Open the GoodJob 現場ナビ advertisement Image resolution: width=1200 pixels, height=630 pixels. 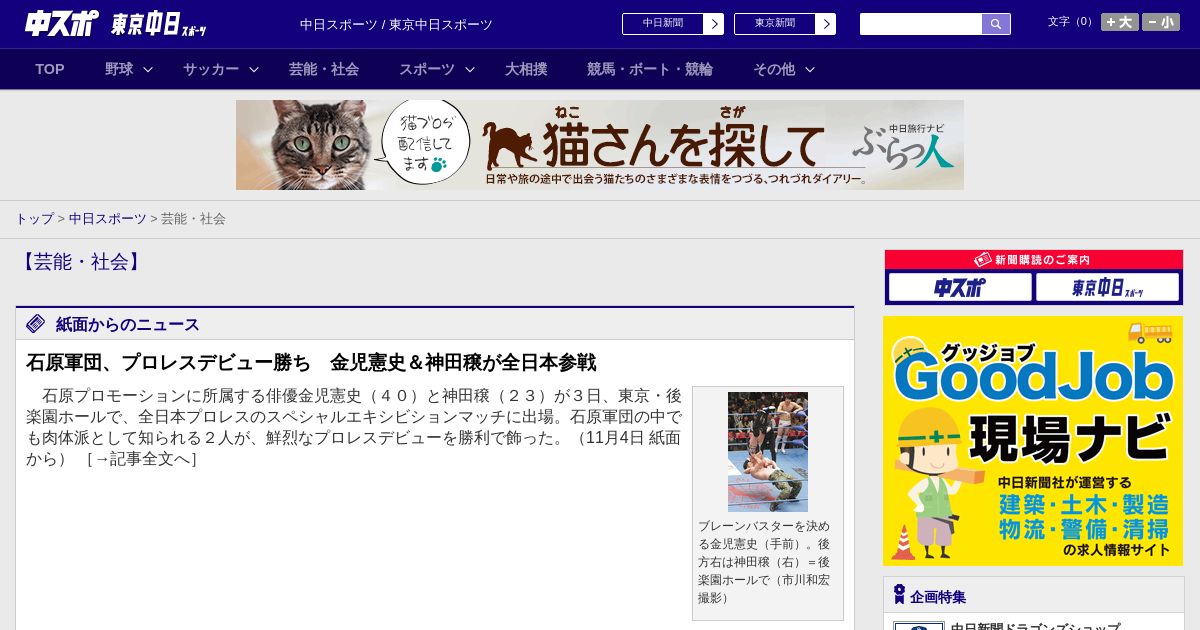click(x=1033, y=441)
